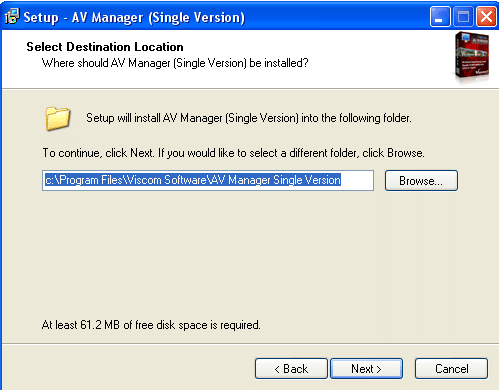Viewport: 499px width, 390px height.
Task: Click the setup installer icon in title bar
Action: (12, 17)
